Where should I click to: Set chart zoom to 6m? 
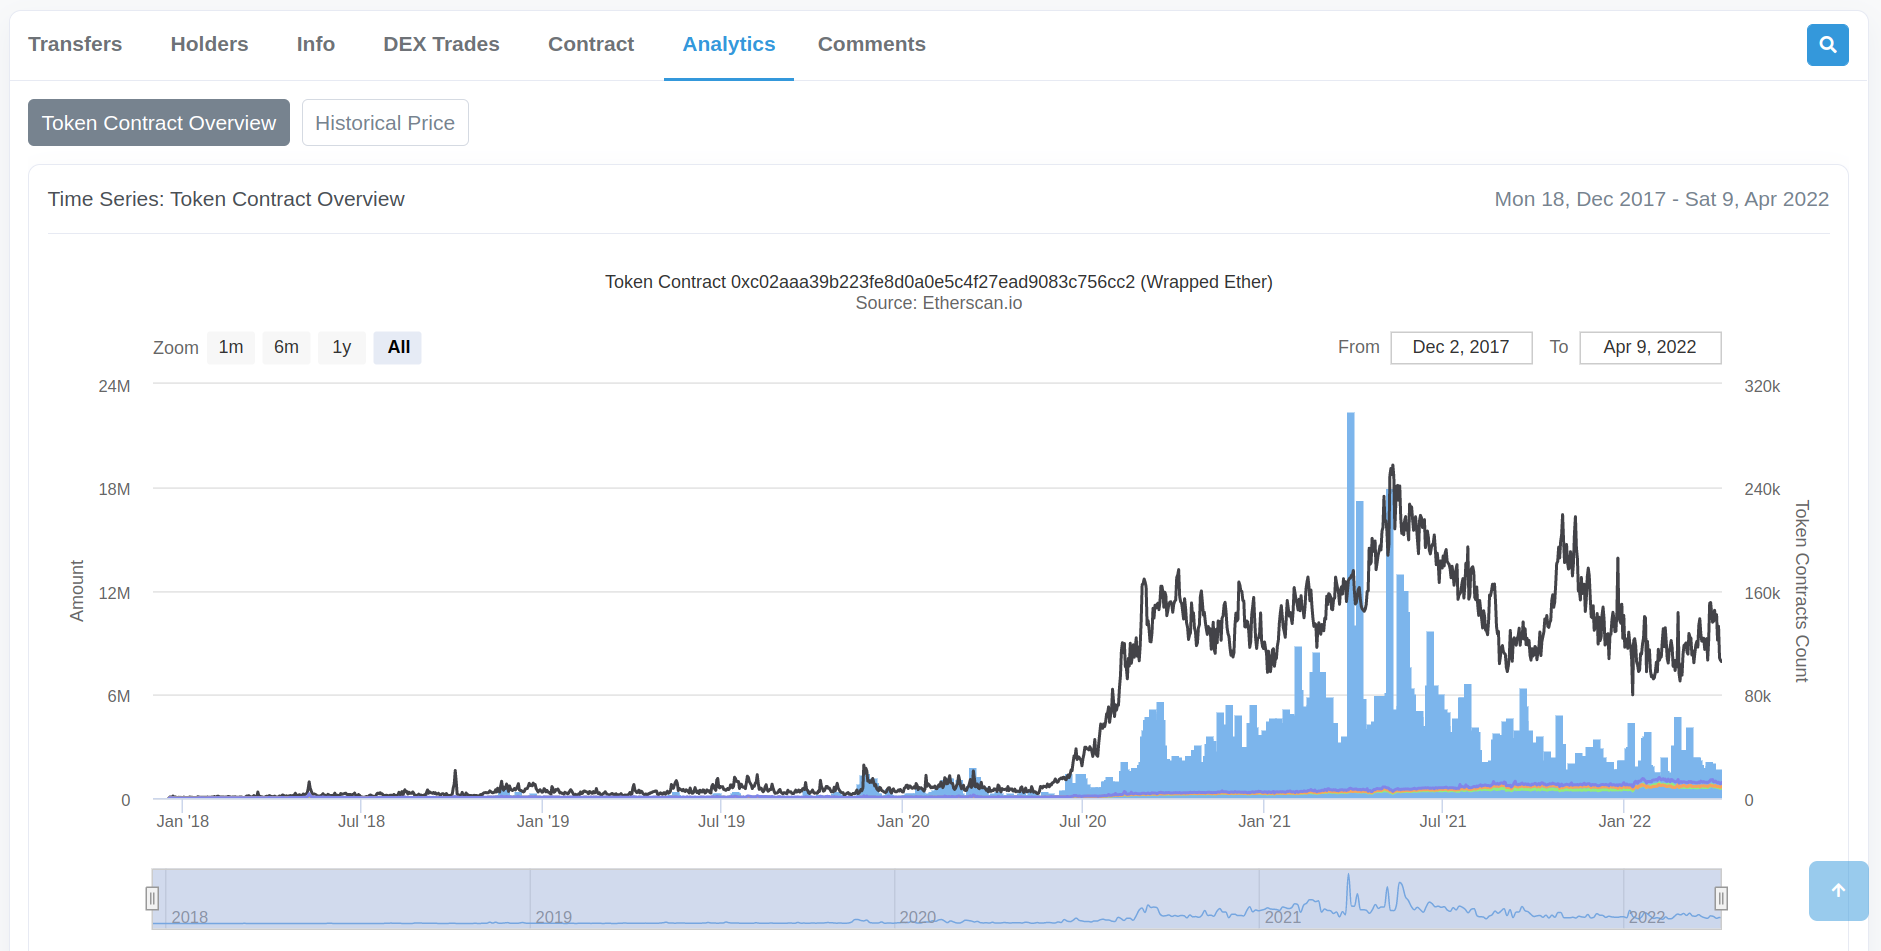pyautogui.click(x=286, y=347)
